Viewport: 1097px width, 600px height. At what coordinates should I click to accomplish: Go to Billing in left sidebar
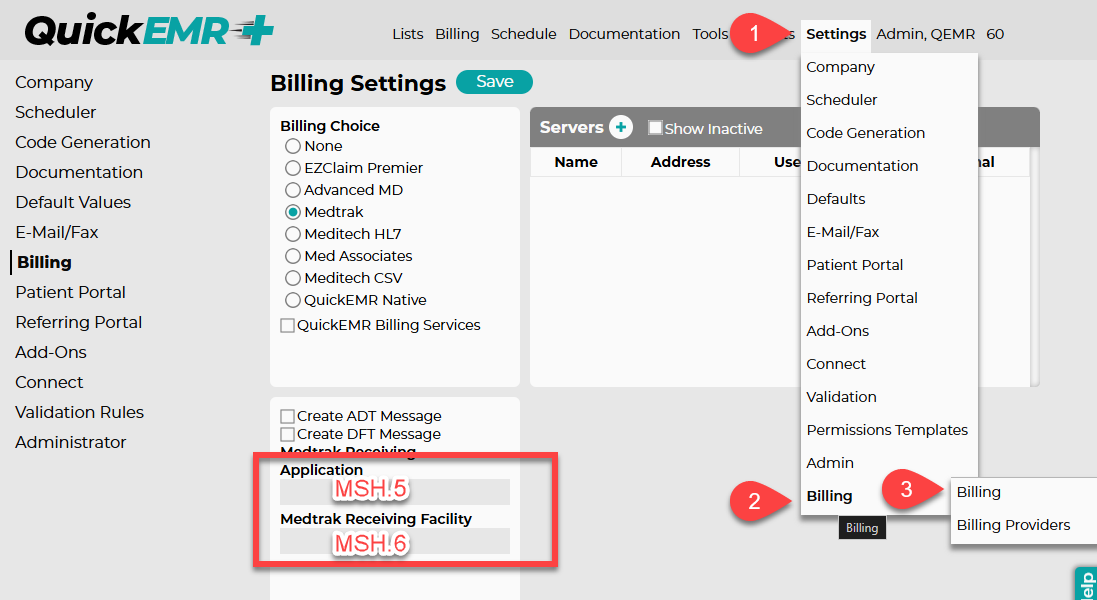click(44, 262)
